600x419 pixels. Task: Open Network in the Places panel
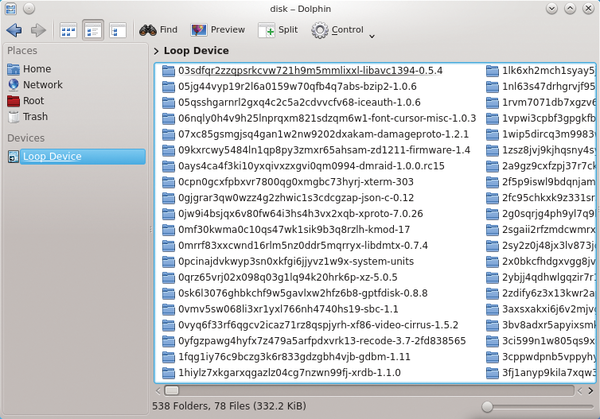(x=42, y=85)
